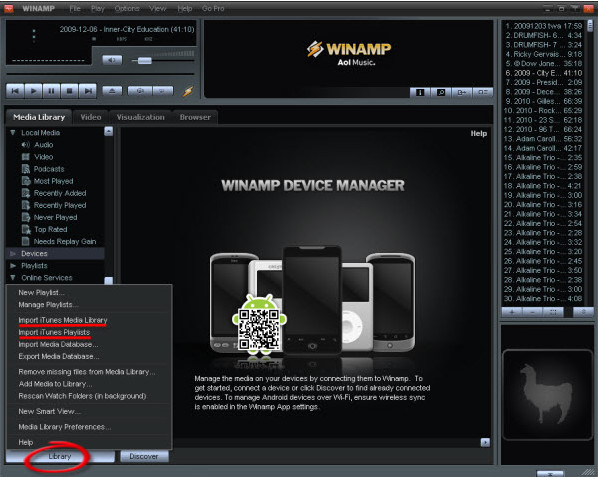Click library tree scroll up arrow
598x477 pixels.
pos(109,132)
